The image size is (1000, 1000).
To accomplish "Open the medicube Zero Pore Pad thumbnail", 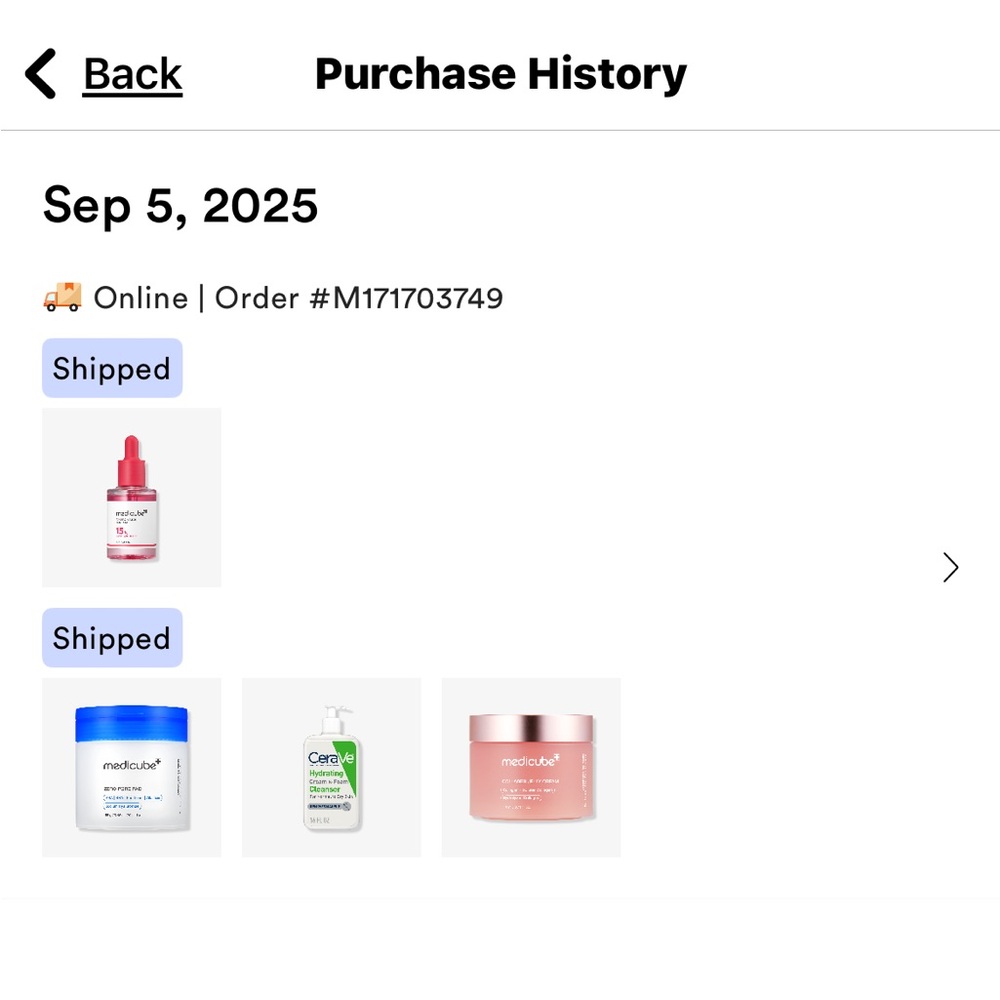I will pyautogui.click(x=131, y=767).
